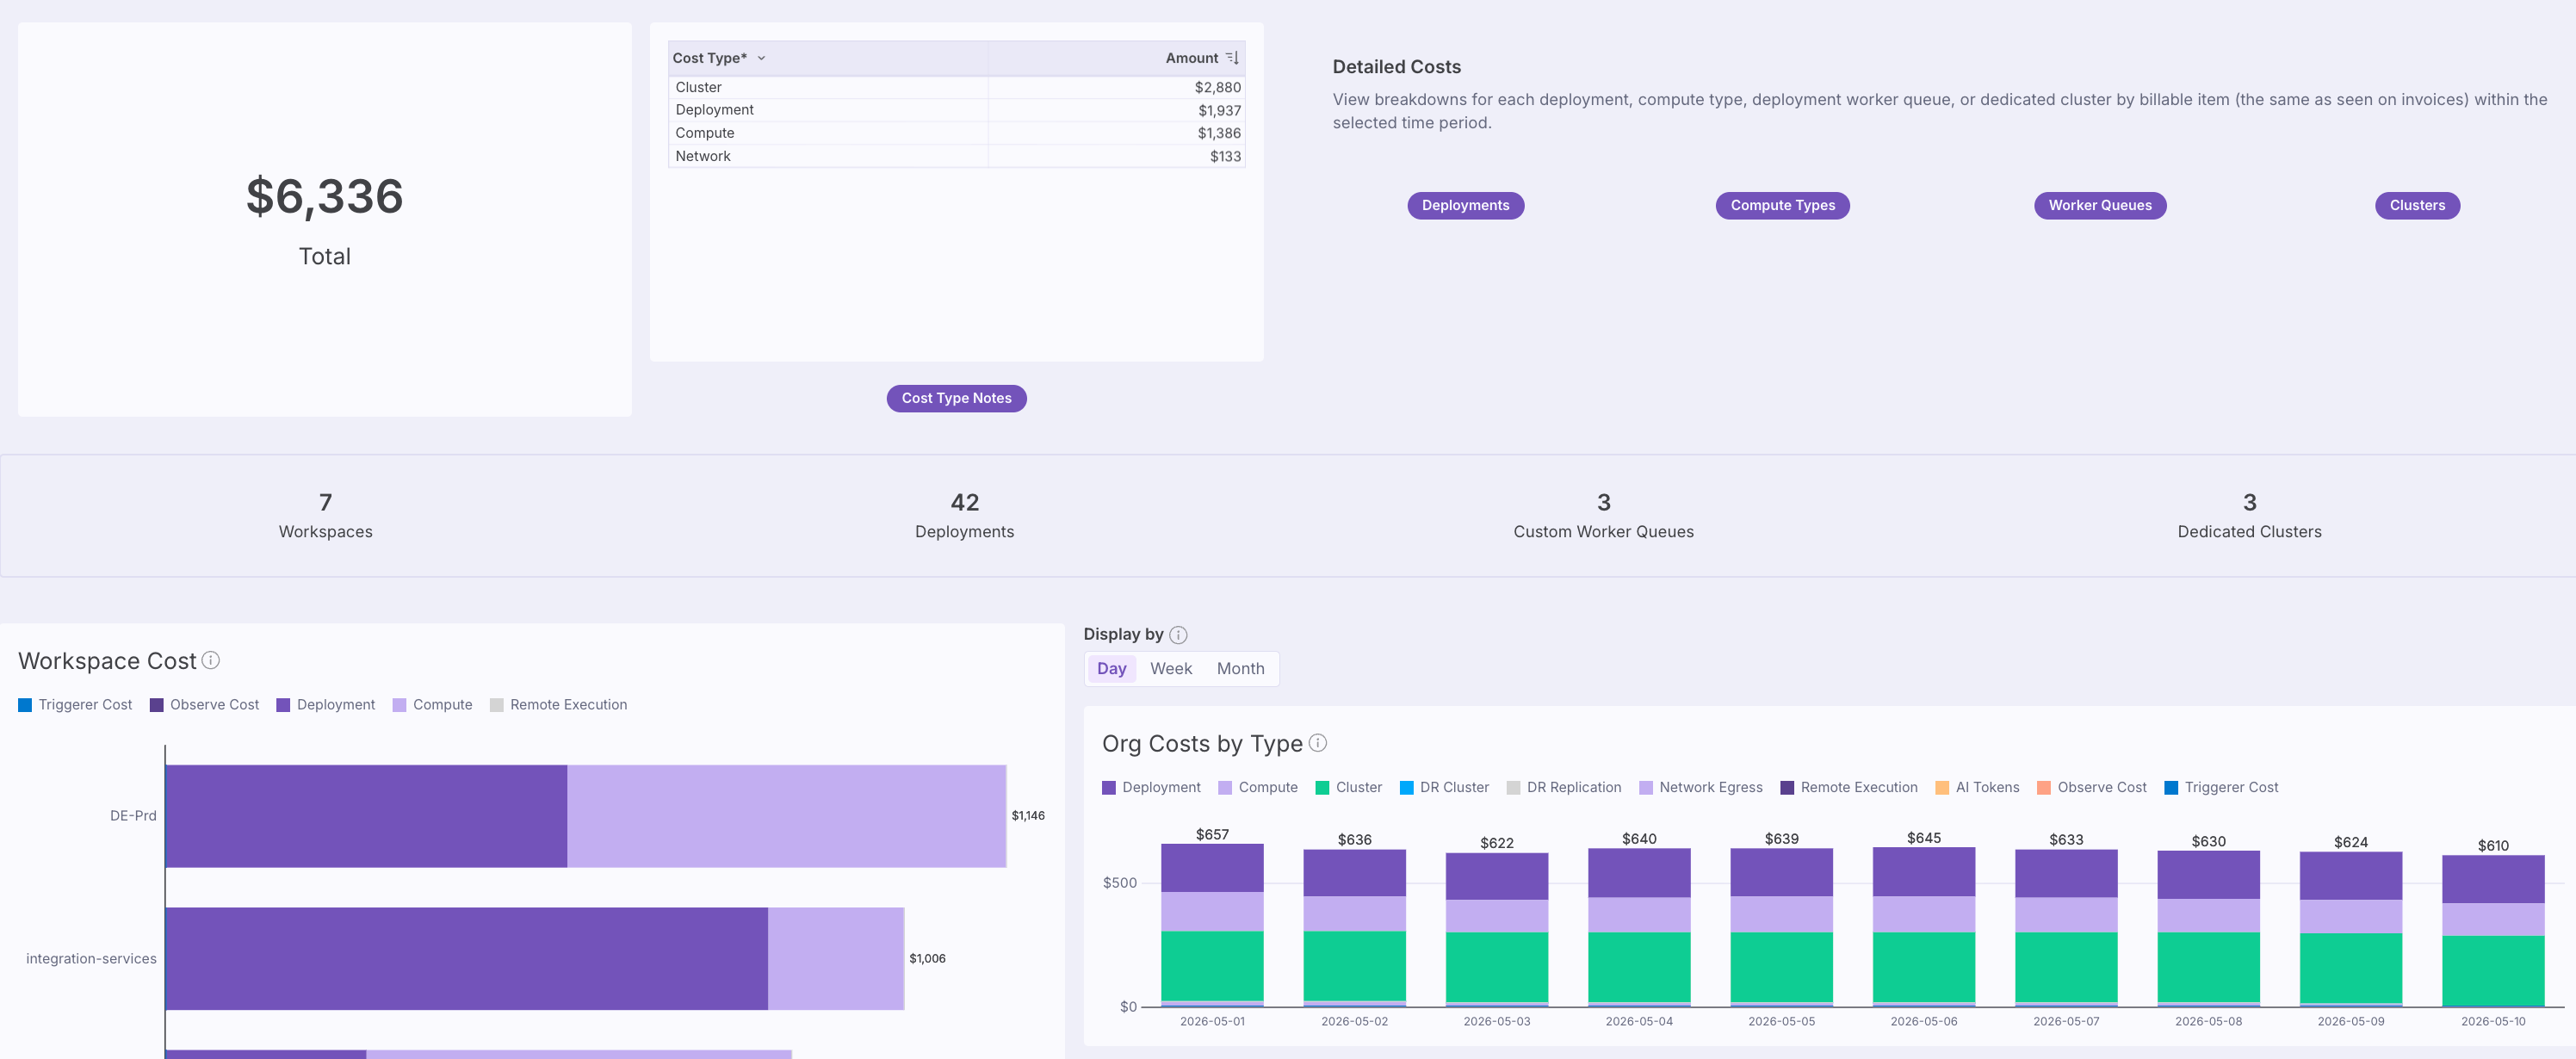Viewport: 2576px width, 1059px height.
Task: Click the integration-services workspace axis label
Action: pyautogui.click(x=91, y=959)
